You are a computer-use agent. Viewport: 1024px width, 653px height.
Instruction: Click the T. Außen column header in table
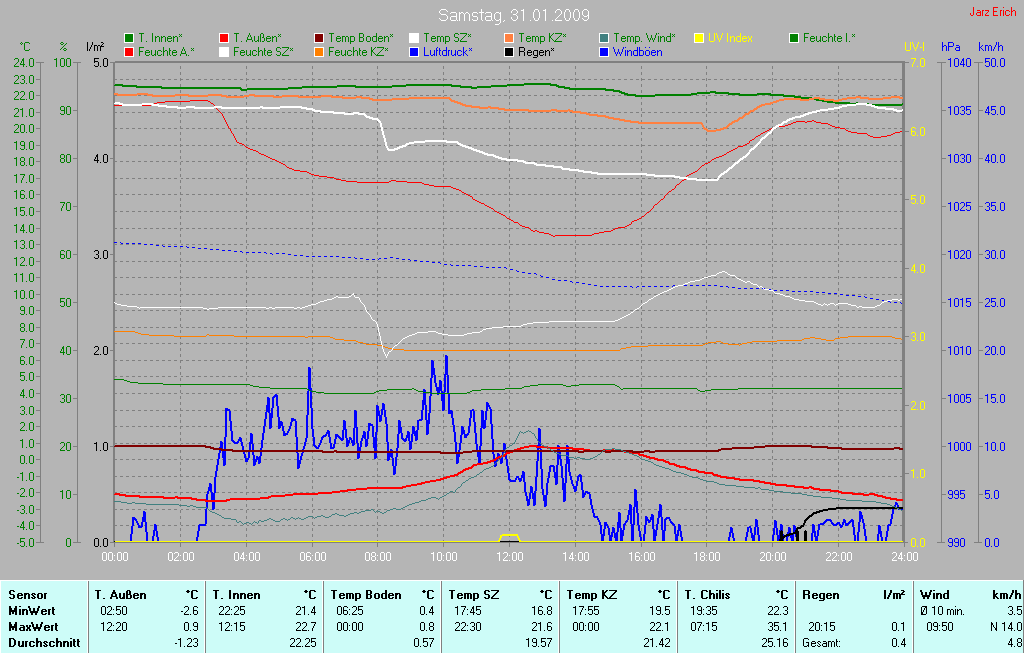(x=120, y=594)
